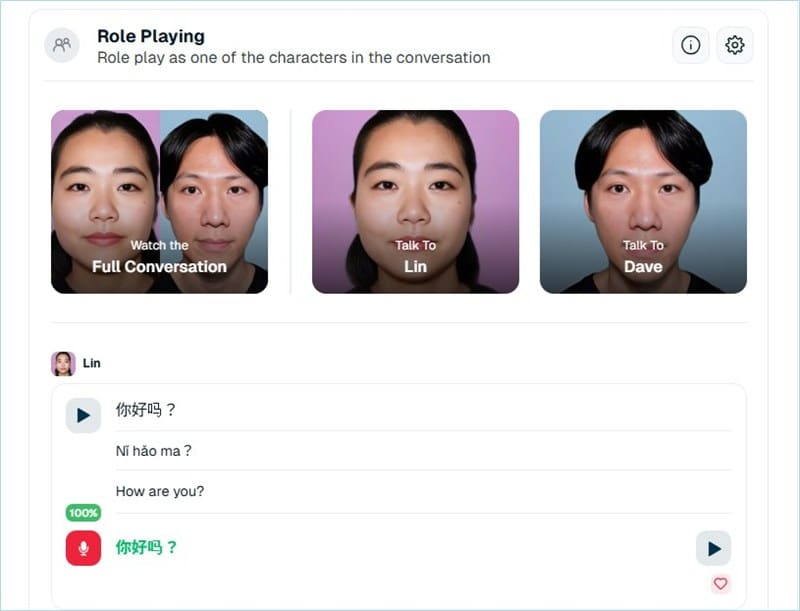Favorite the phrase with heart icon
This screenshot has height=611, width=800.
(720, 583)
